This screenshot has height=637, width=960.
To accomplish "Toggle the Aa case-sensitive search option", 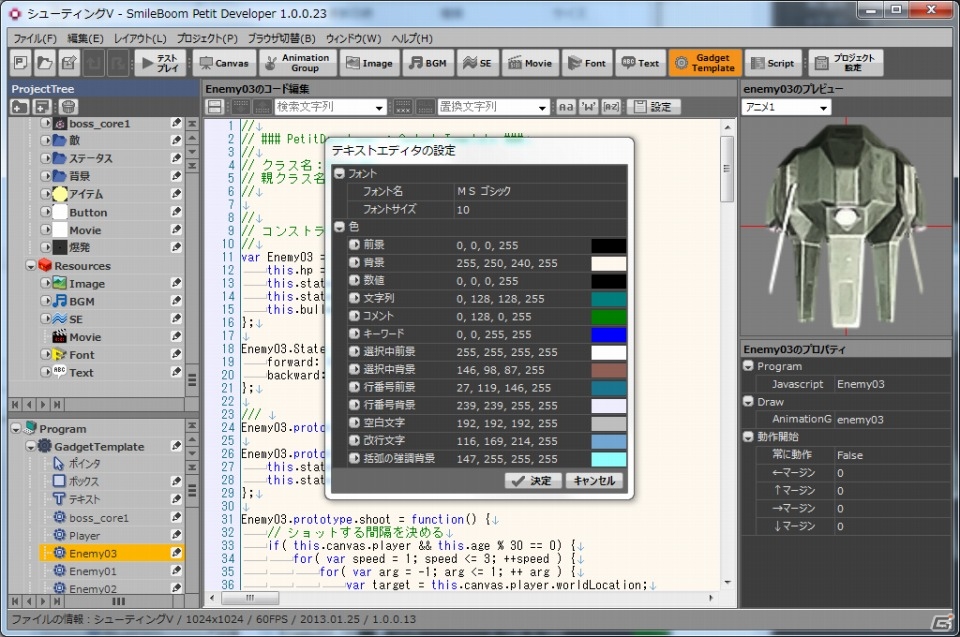I will [565, 107].
